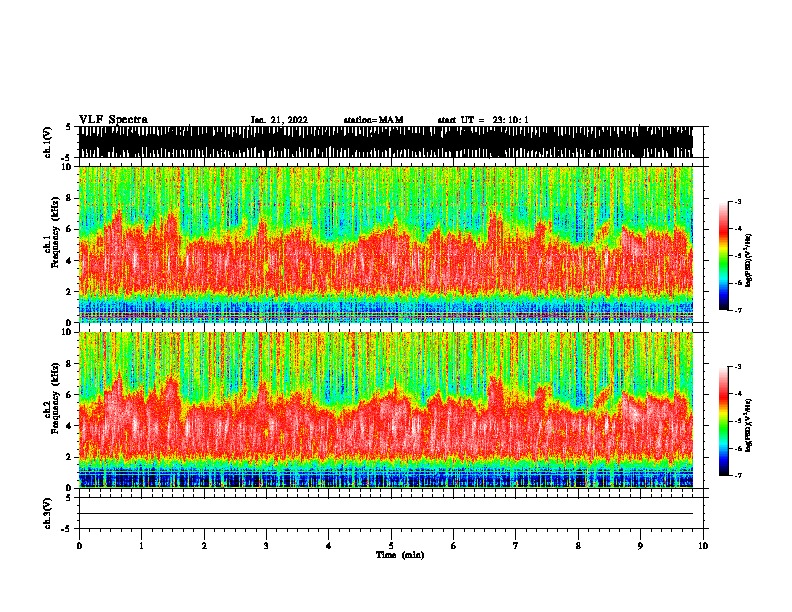Viewport: 792px width, 612px height.
Task: Click '-5' label on ch.2 color bar
Action: click(738, 421)
